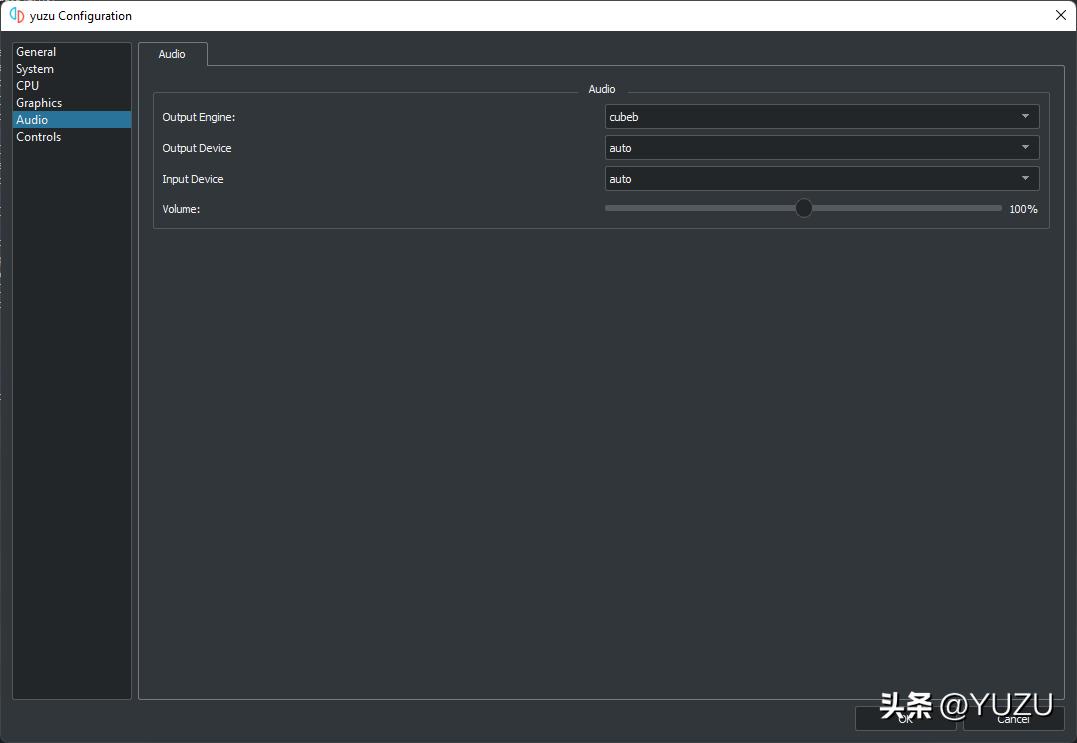
Task: Click the Audio tab header
Action: pyautogui.click(x=172, y=54)
